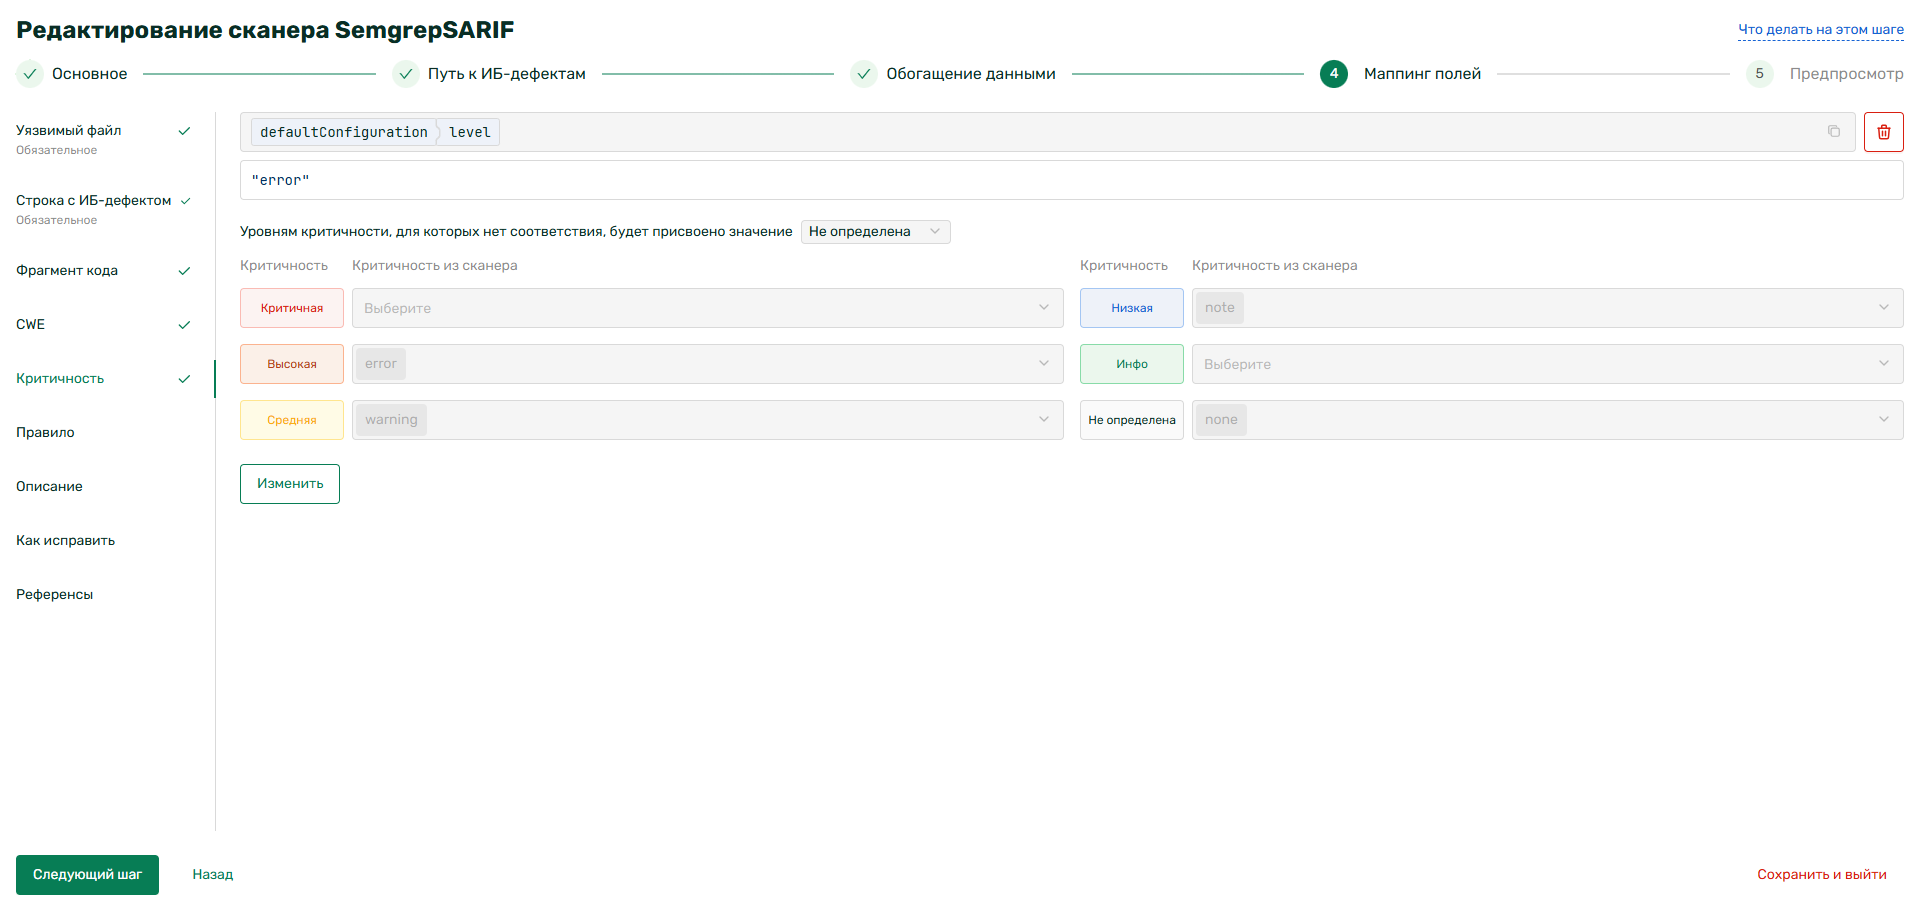
Task: Go to the Путь к ИБ-дефектам step
Action: tap(507, 74)
